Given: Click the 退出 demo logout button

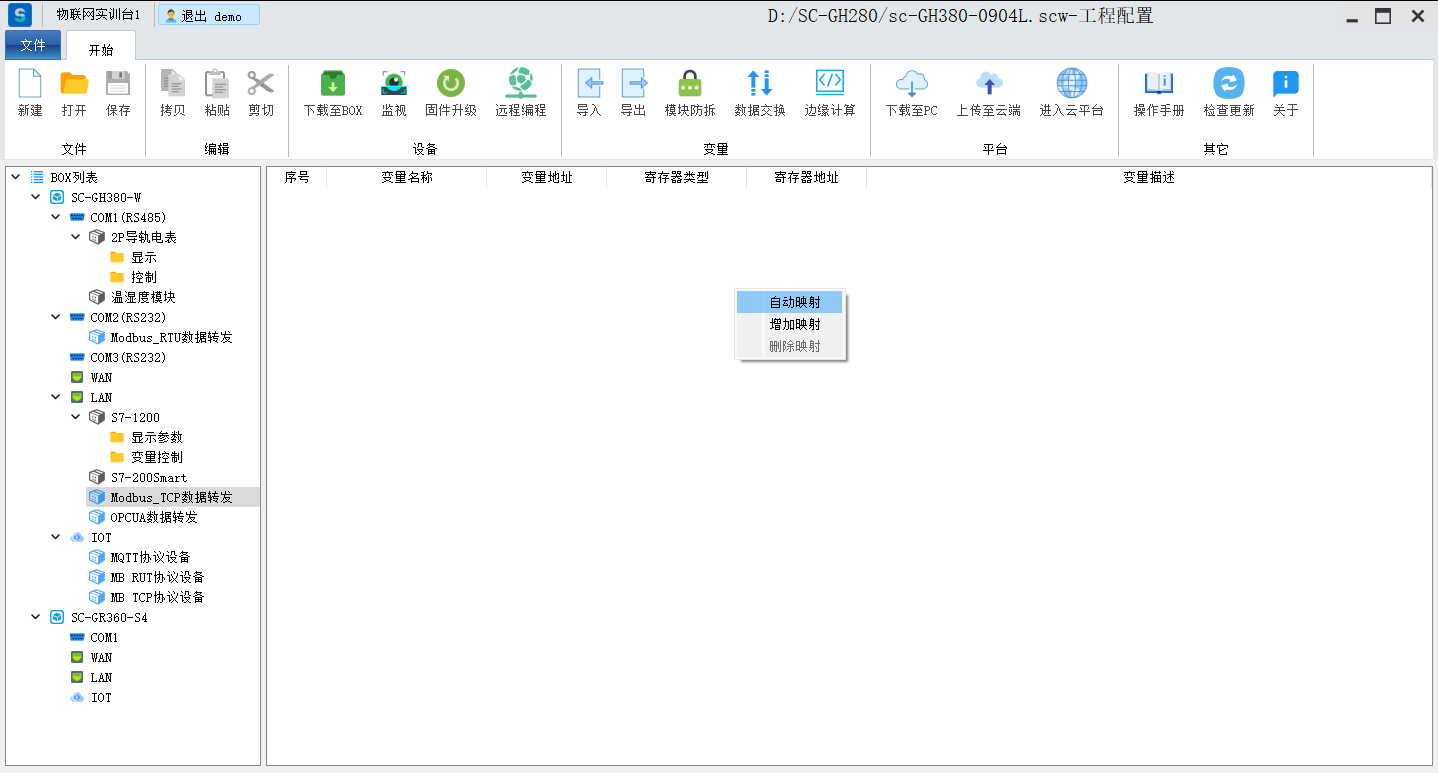Looking at the screenshot, I should click(x=209, y=16).
